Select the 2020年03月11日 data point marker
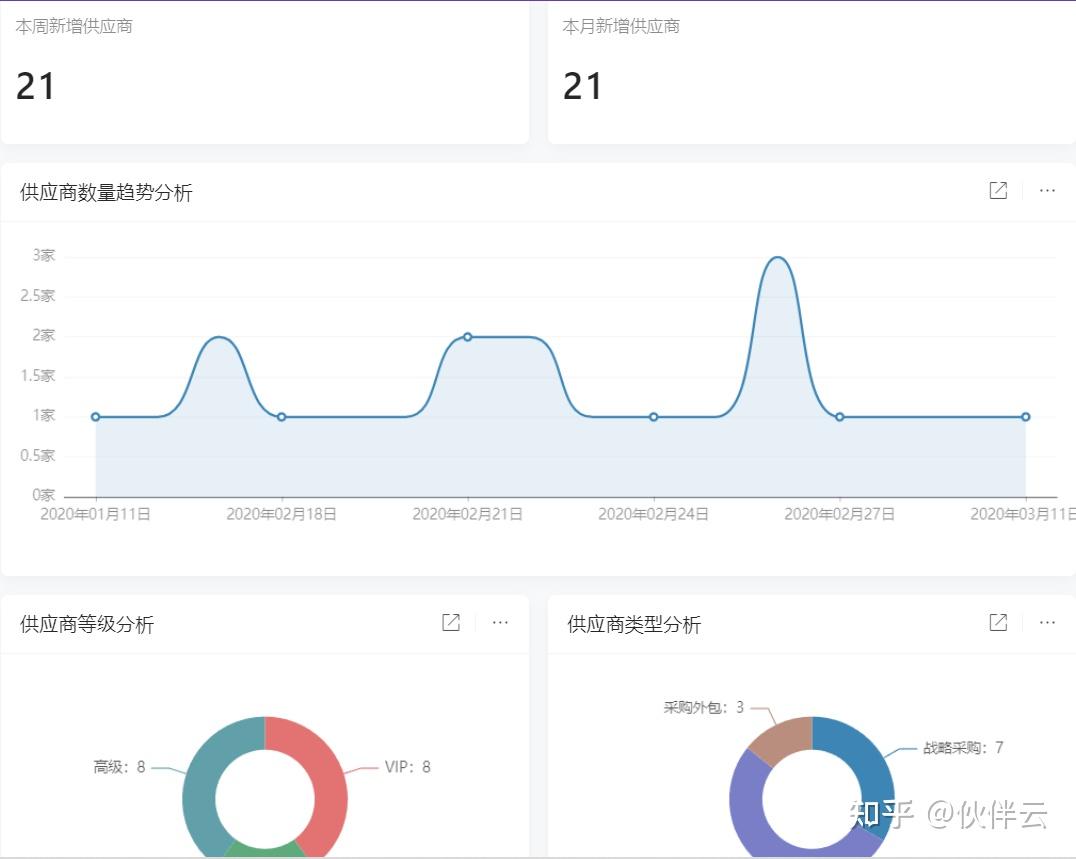 (x=1025, y=416)
